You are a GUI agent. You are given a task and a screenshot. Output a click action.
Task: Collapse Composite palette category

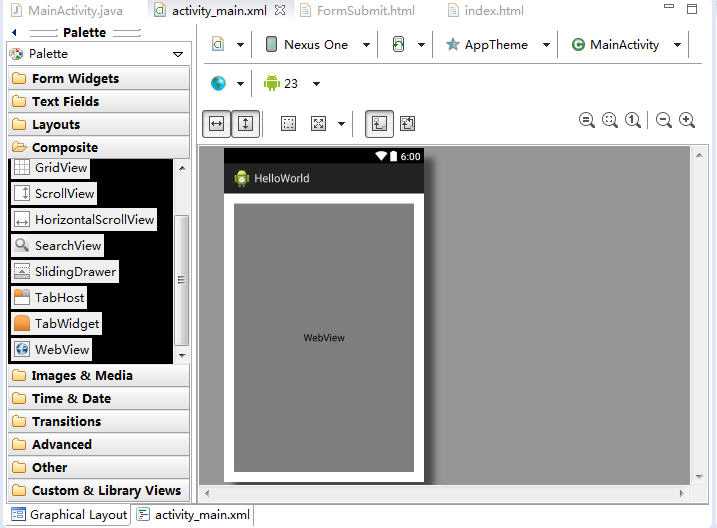99,147
